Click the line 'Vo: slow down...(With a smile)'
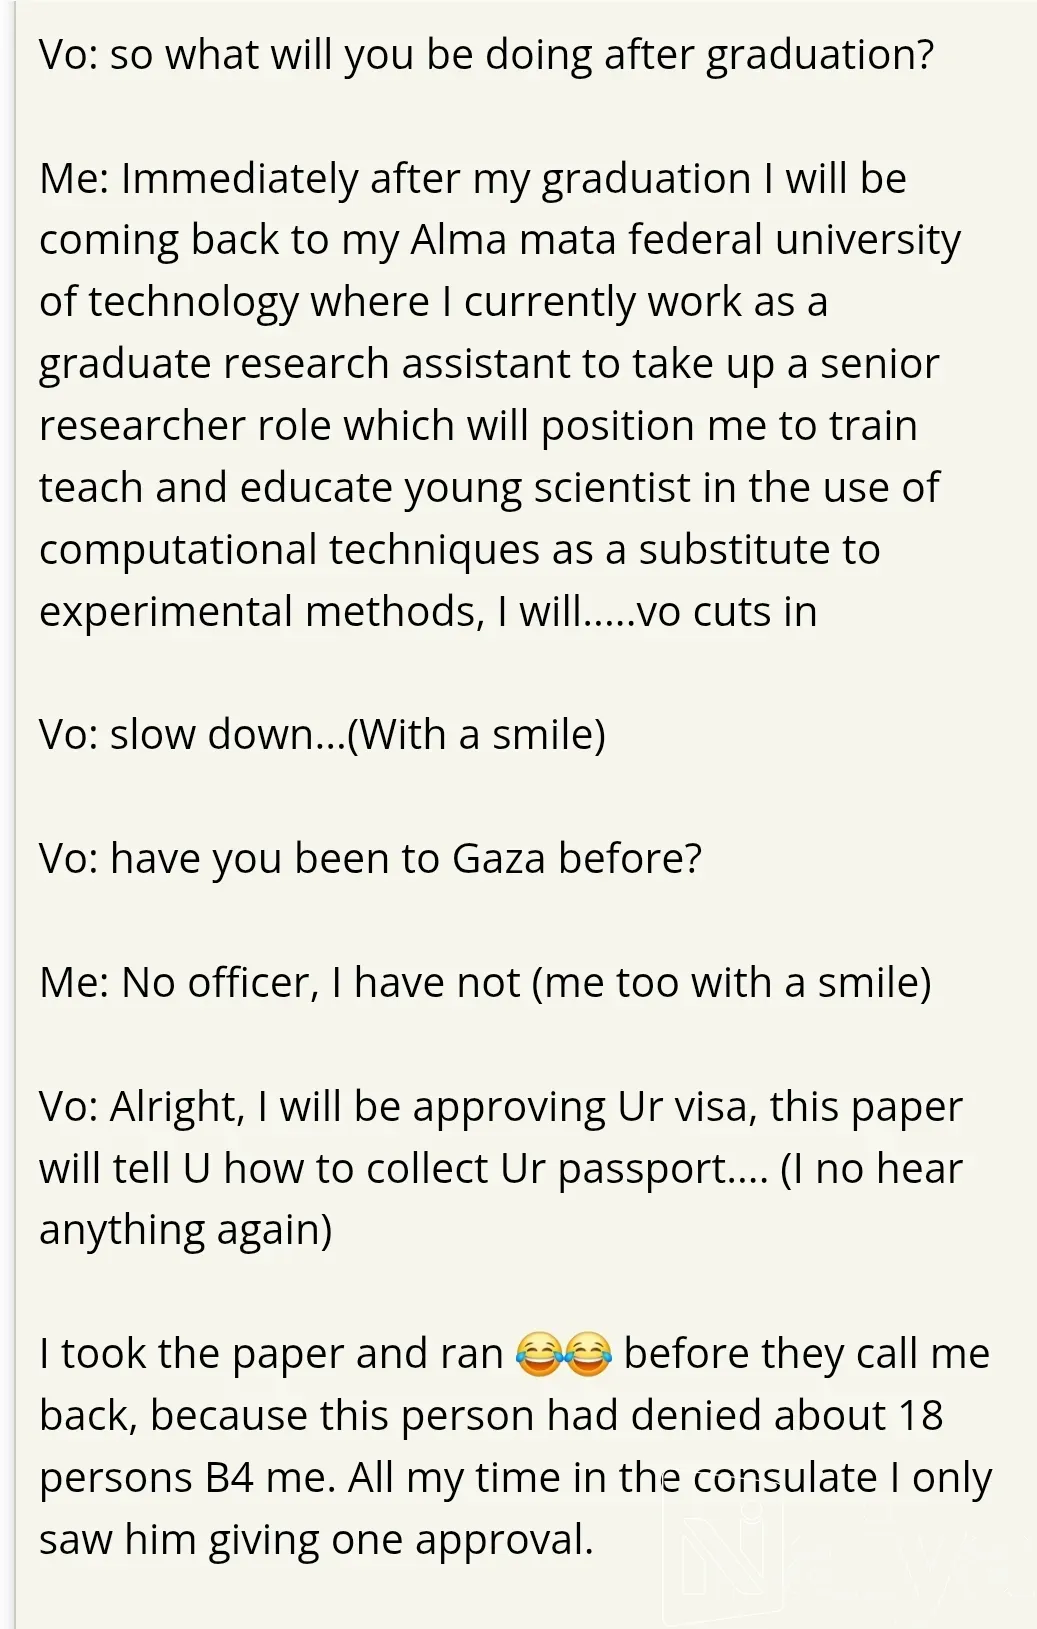This screenshot has width=1037, height=1629. click(x=322, y=736)
